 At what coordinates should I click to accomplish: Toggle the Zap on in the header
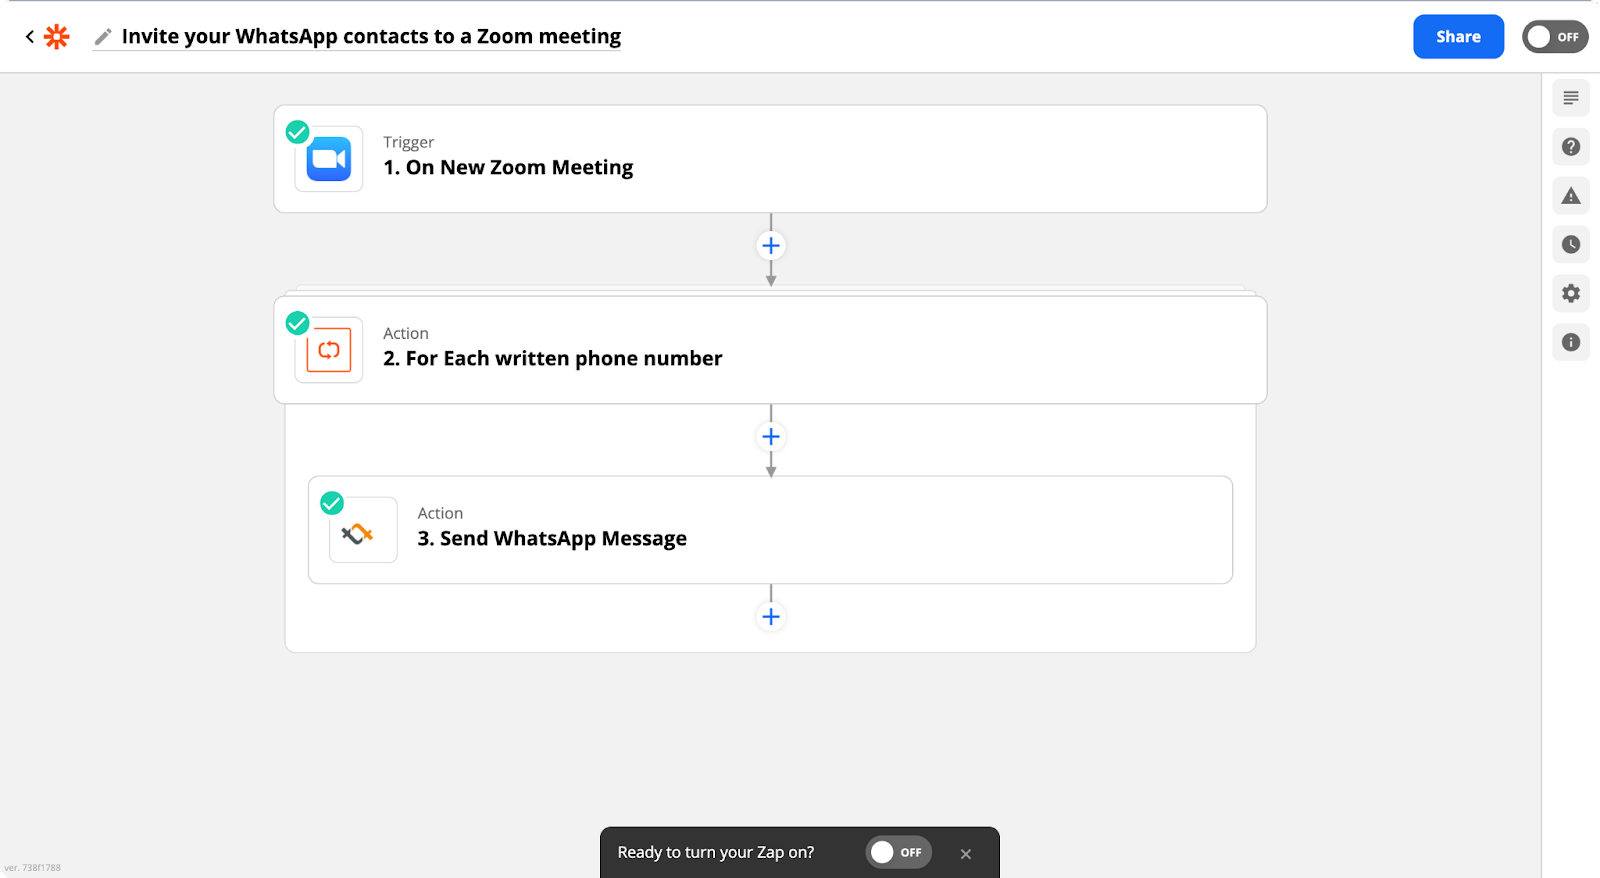(1555, 37)
